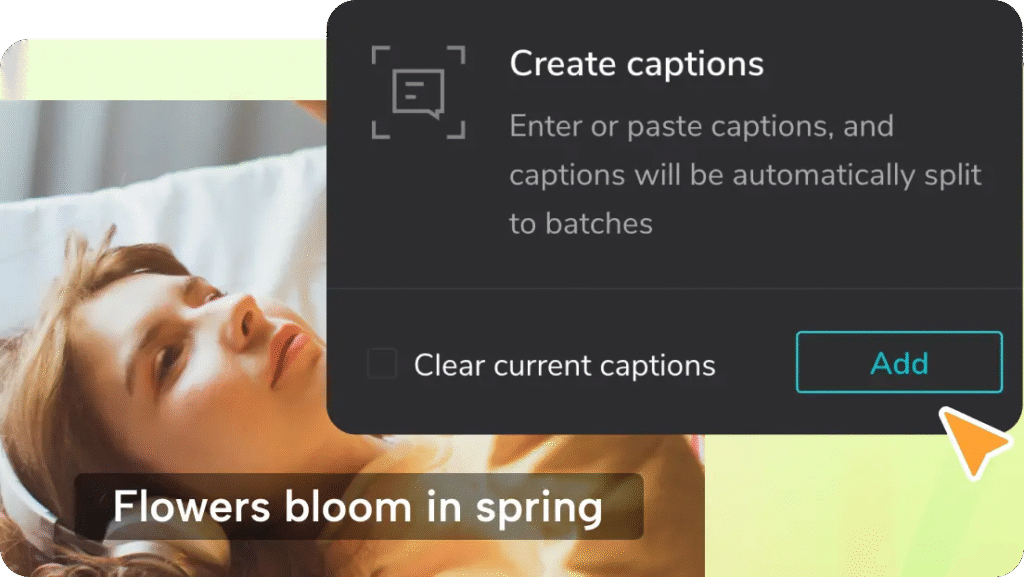Click the "to batches" description text
The height and width of the screenshot is (577, 1024).
581,224
